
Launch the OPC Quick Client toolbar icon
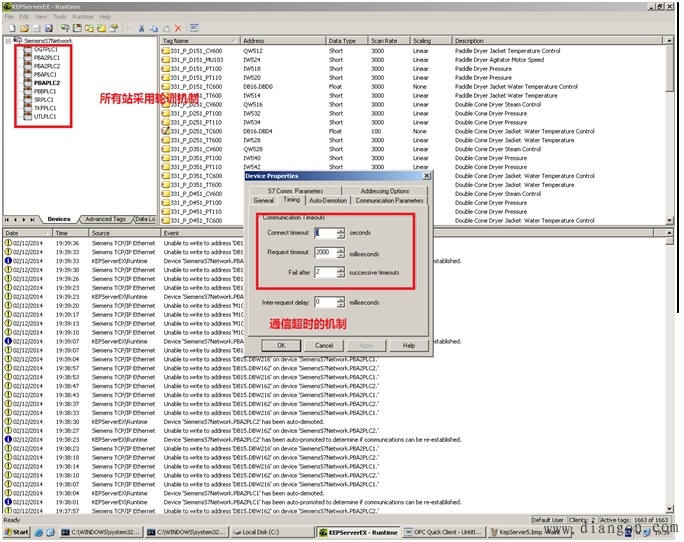[x=194, y=28]
